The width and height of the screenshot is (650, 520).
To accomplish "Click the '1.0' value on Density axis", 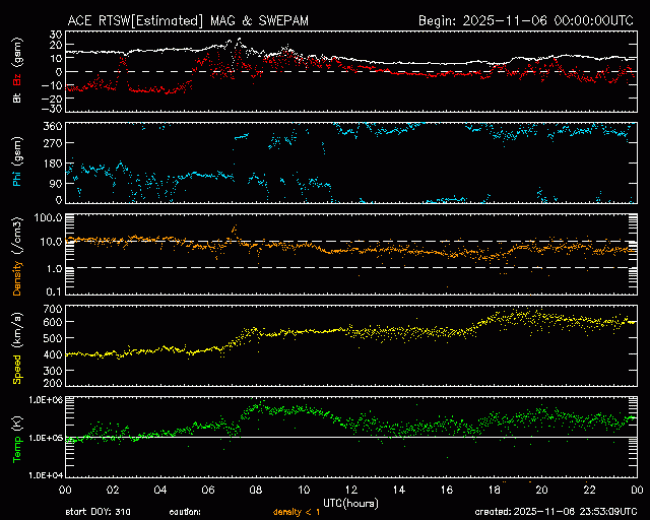I will click(54, 269).
